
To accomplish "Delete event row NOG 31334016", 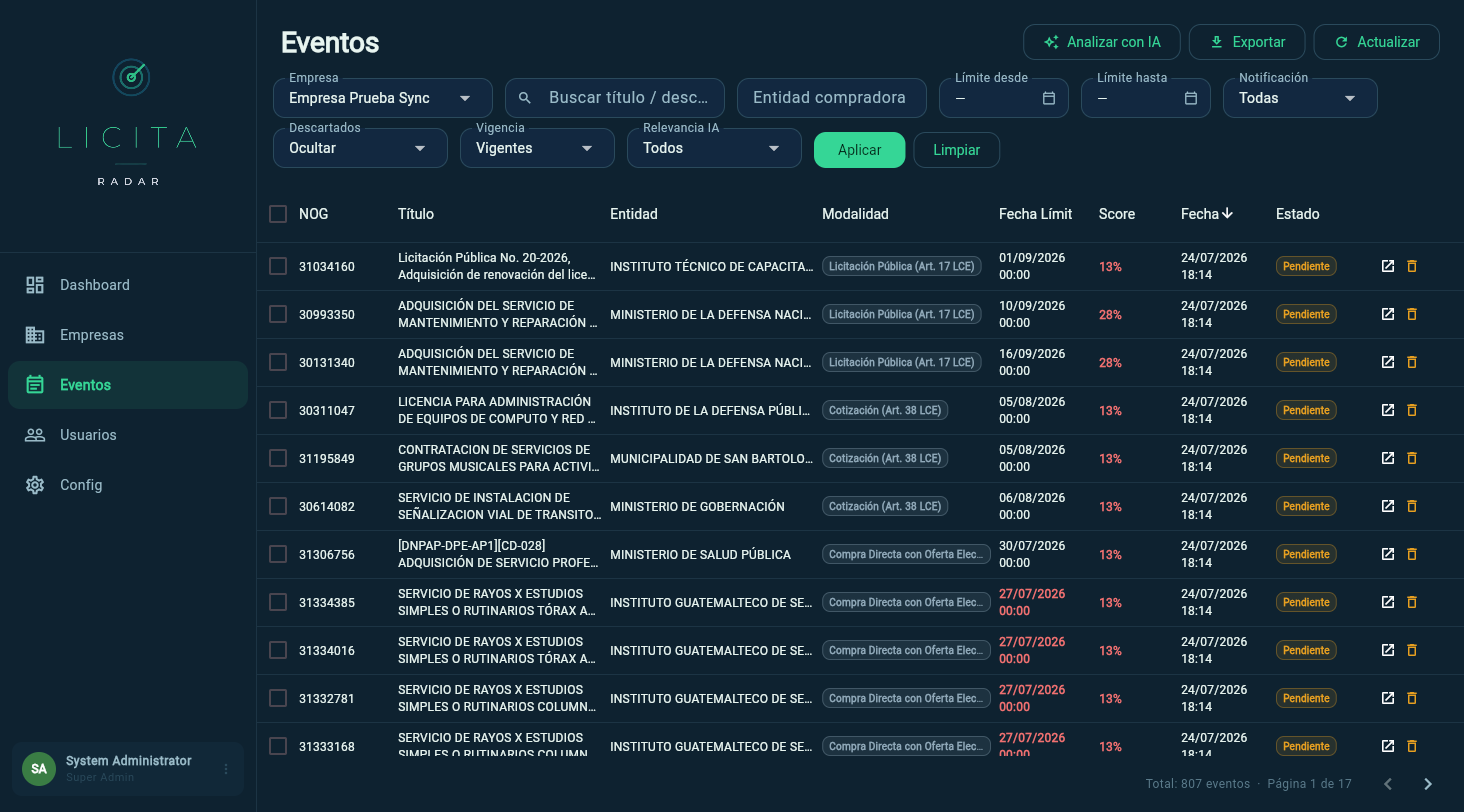I will pyautogui.click(x=1412, y=650).
